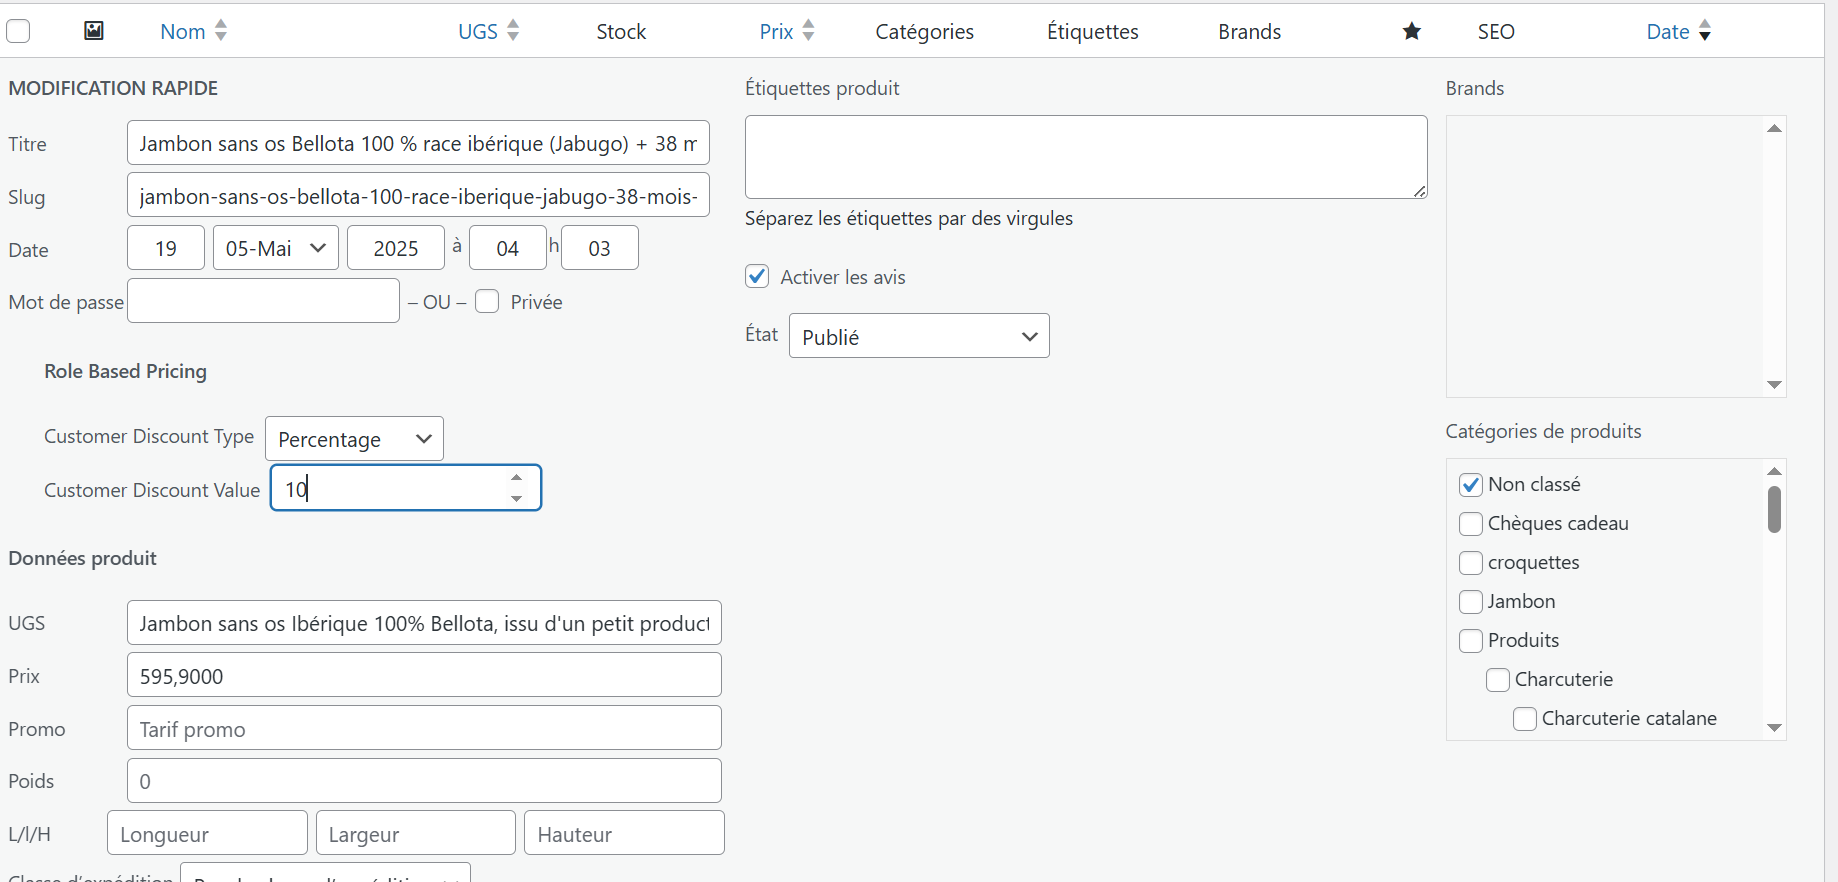Open the month dropdown showing 05-Mai
The image size is (1838, 882).
coord(276,248)
